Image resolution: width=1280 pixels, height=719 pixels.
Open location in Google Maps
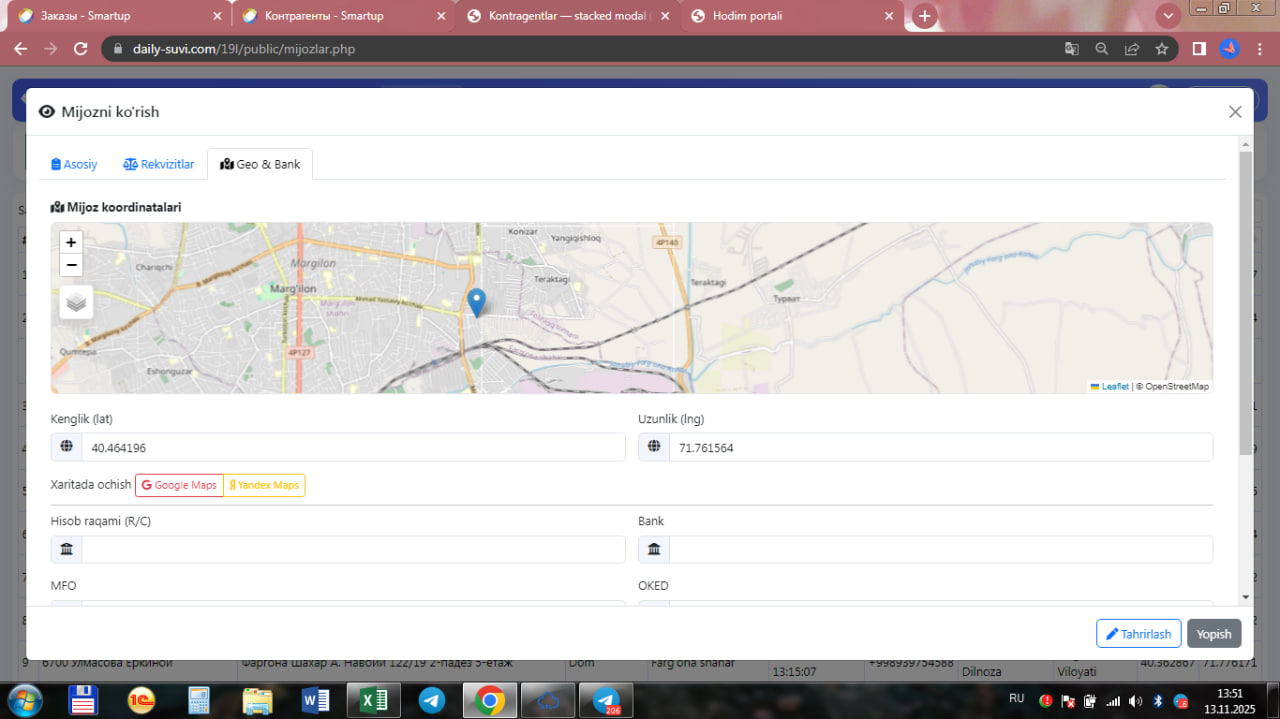click(179, 485)
